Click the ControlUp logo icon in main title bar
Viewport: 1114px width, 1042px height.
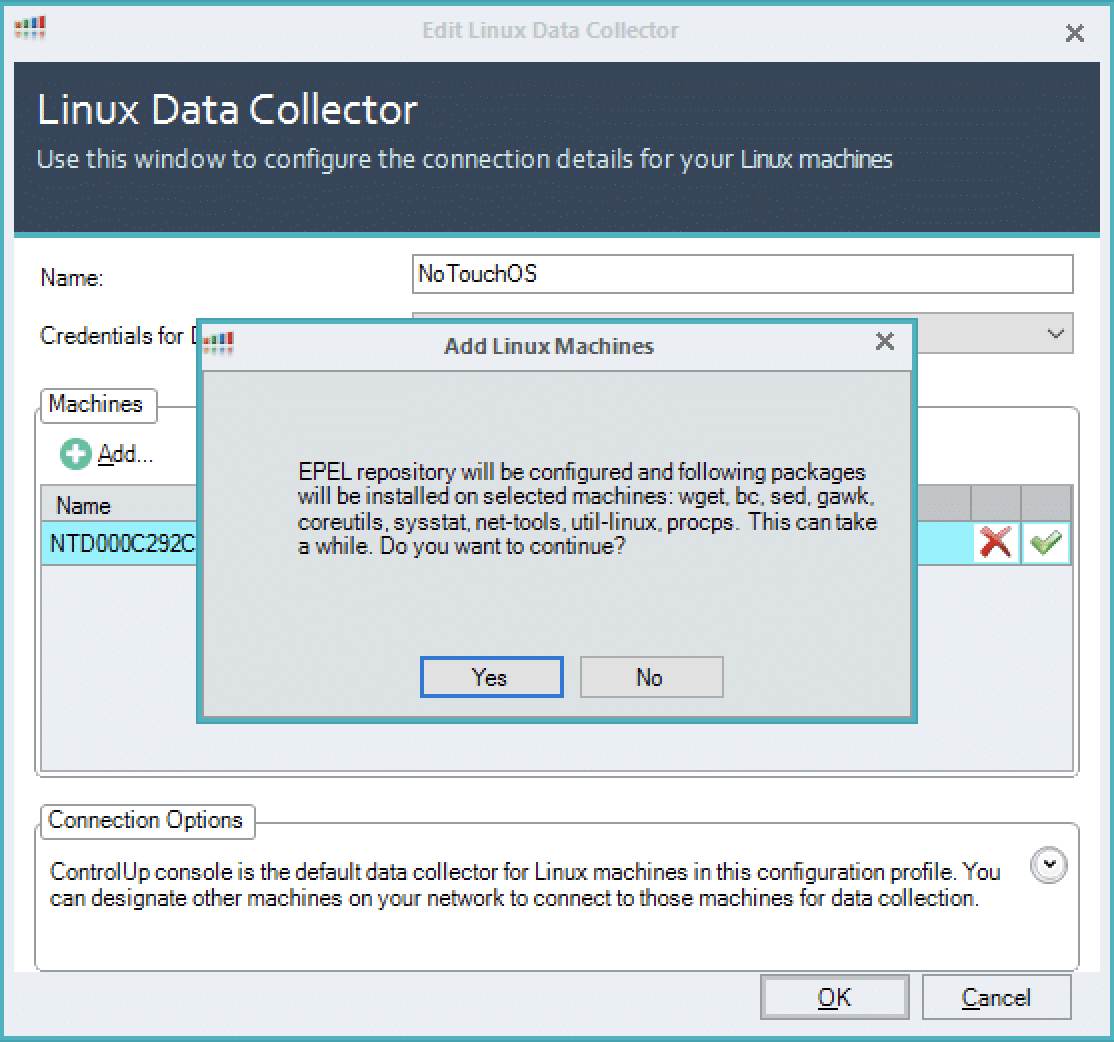click(30, 28)
